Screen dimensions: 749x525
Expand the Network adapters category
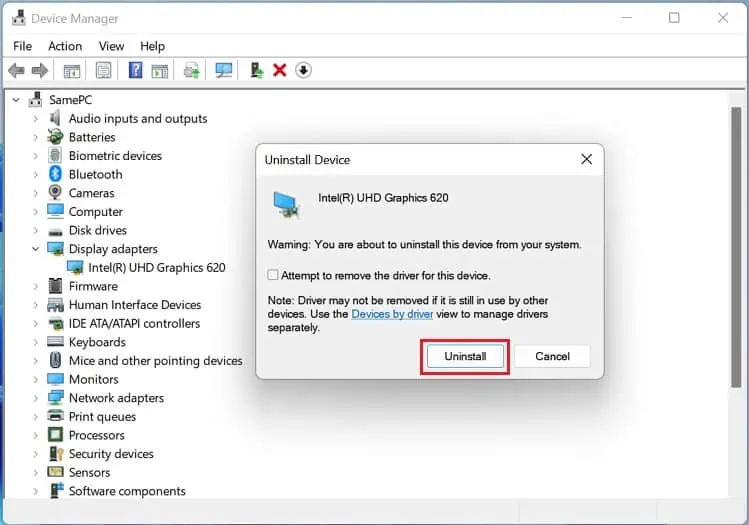tap(36, 398)
